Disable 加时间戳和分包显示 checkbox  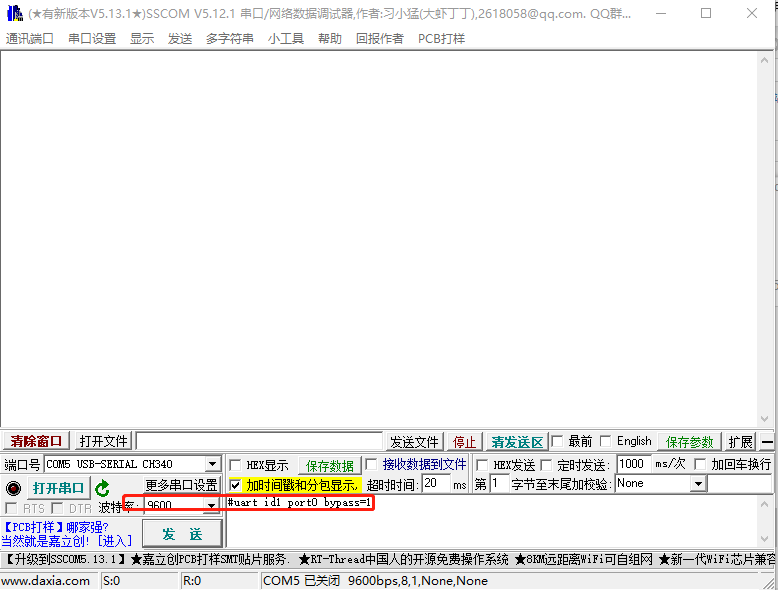pos(235,485)
